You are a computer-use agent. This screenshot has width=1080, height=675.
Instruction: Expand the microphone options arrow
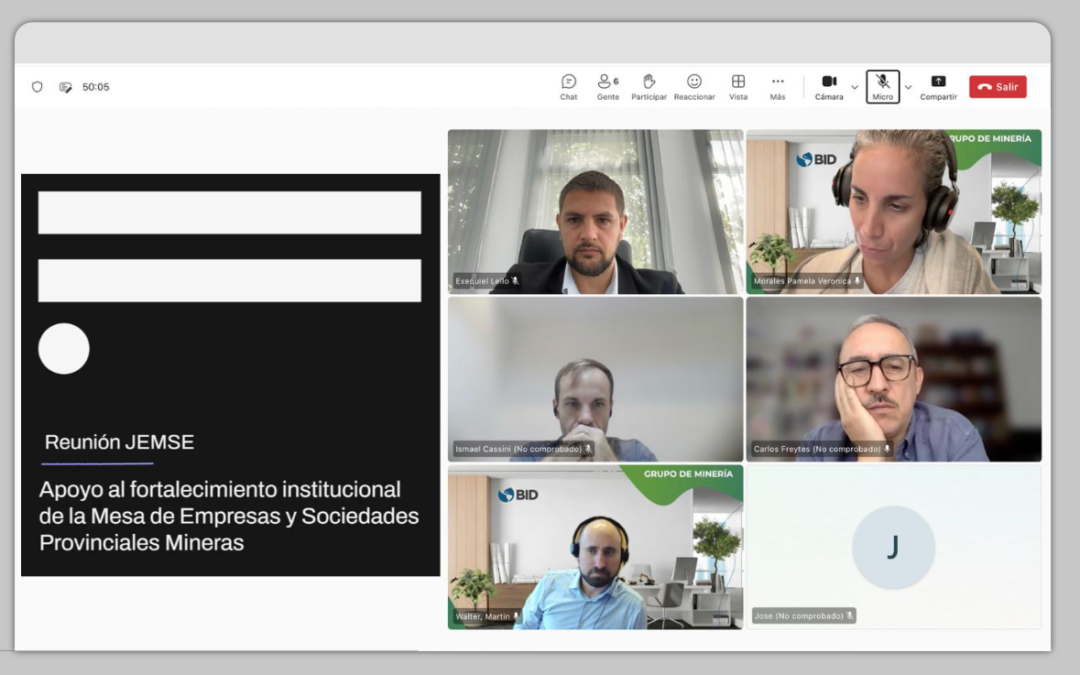(x=908, y=87)
